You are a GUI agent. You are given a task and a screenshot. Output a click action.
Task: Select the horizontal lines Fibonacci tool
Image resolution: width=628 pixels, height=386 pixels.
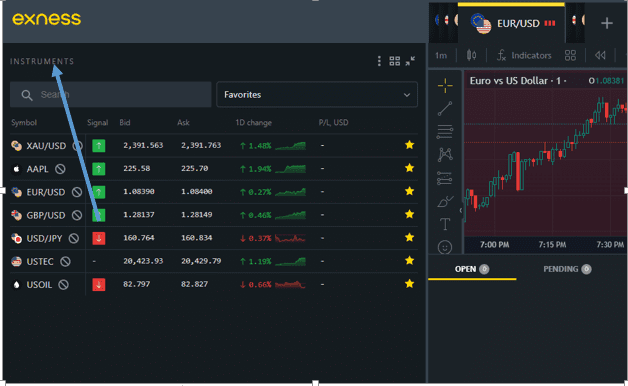(x=445, y=132)
